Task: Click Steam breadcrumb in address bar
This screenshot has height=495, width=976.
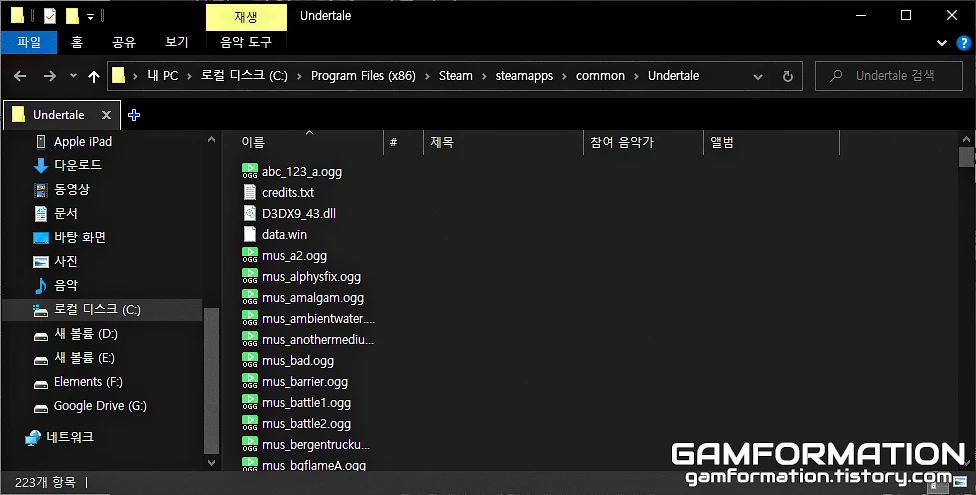Action: point(456,76)
